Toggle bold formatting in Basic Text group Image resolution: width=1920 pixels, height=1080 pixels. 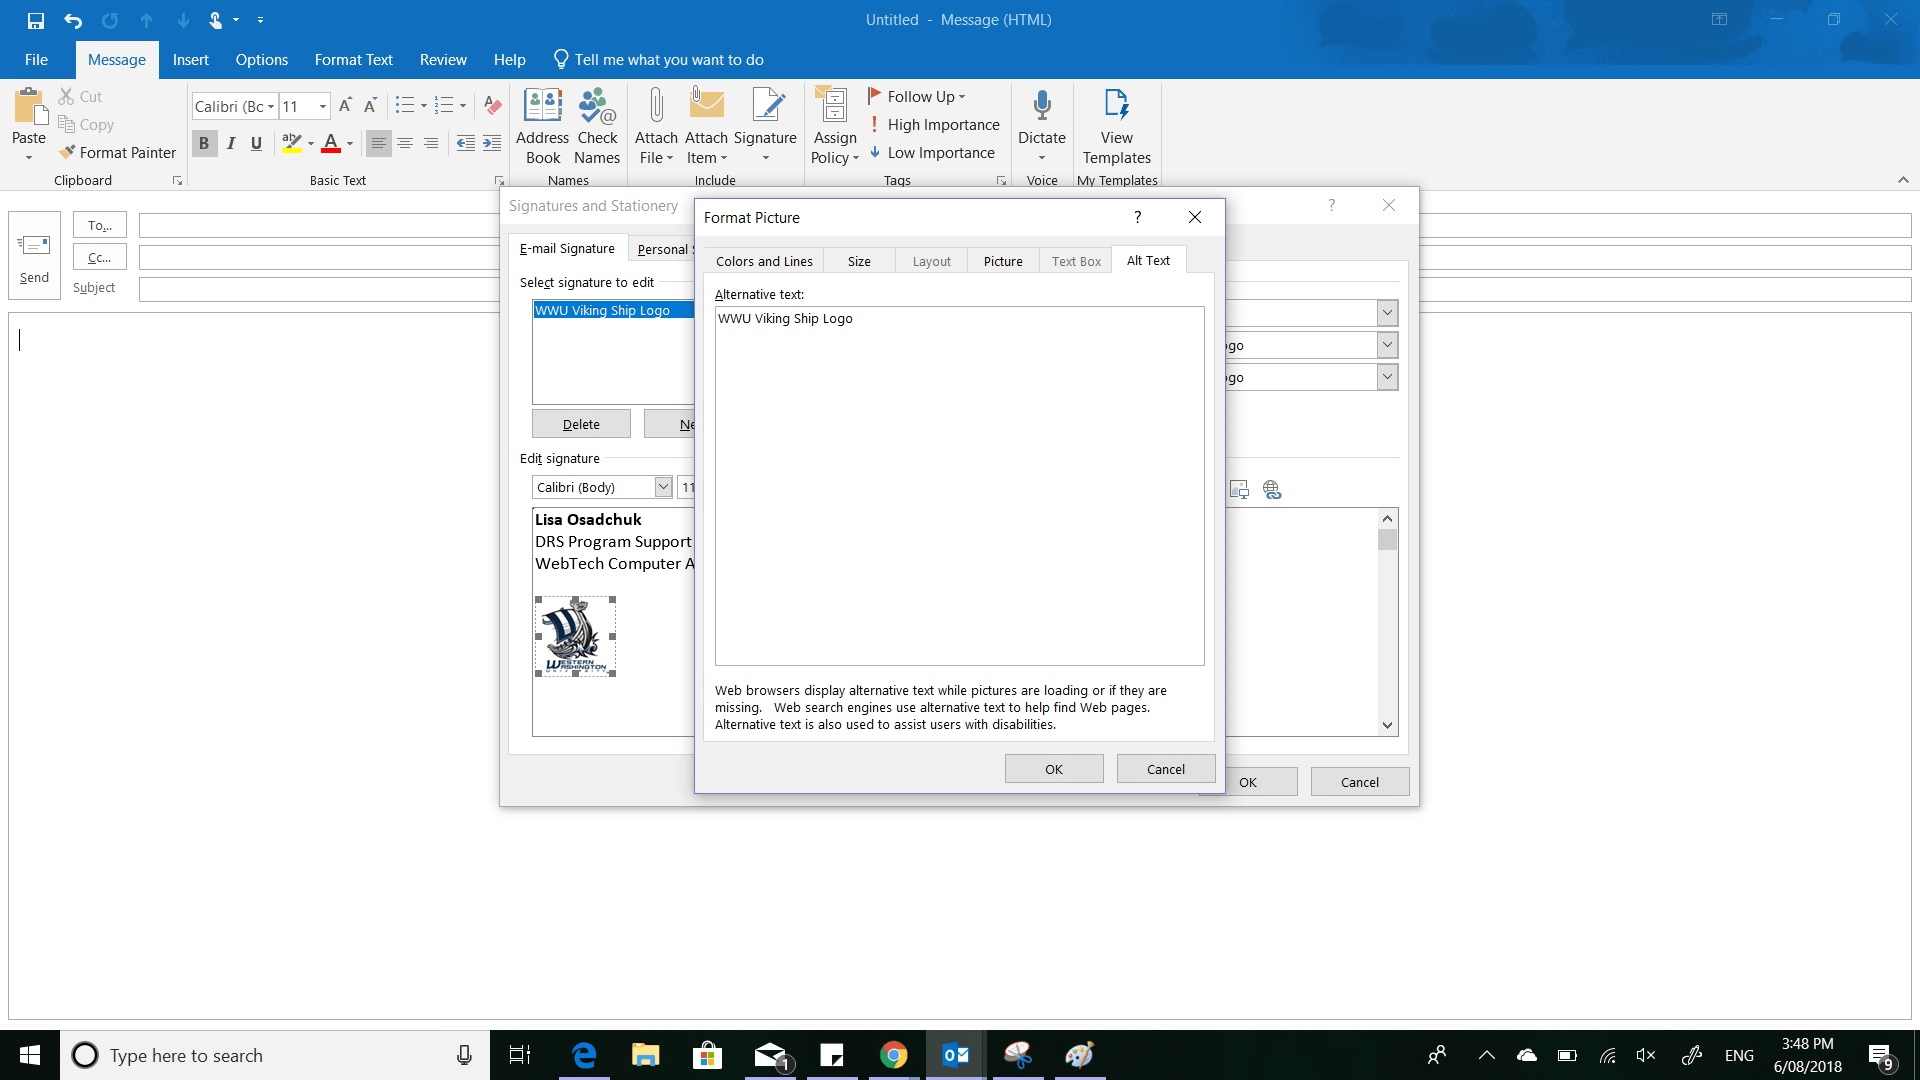[x=204, y=143]
